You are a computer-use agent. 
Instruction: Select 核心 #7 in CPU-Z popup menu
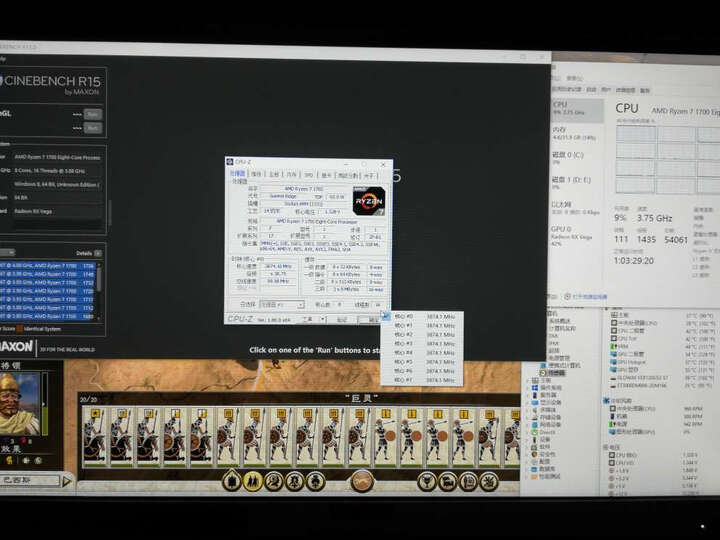coord(422,380)
